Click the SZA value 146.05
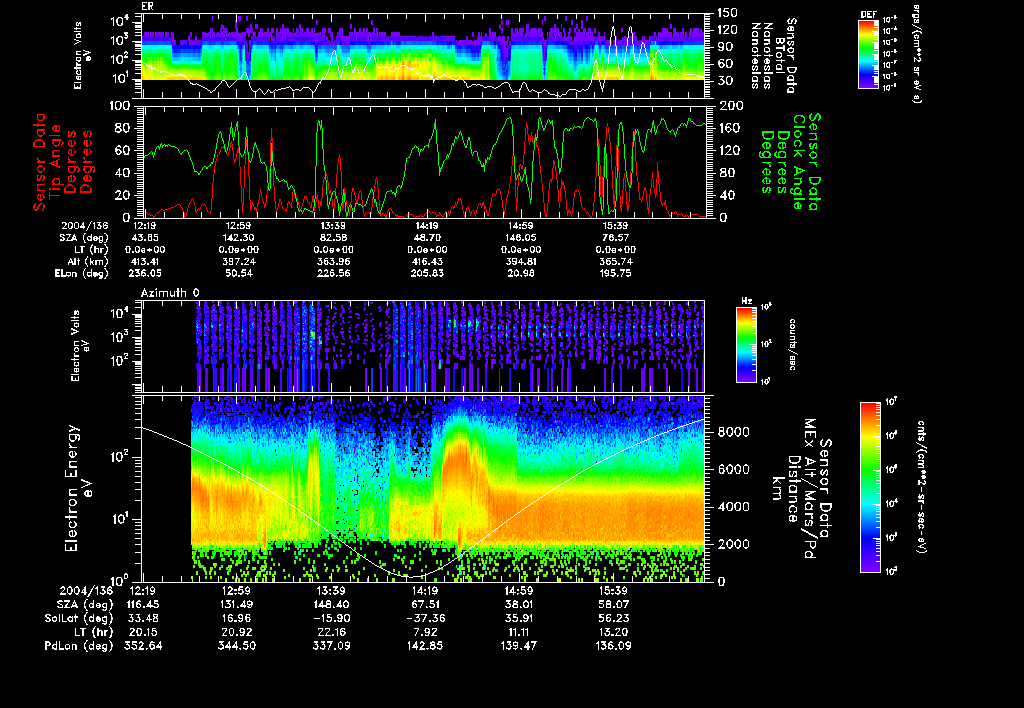Image resolution: width=1024 pixels, height=708 pixels. (521, 238)
